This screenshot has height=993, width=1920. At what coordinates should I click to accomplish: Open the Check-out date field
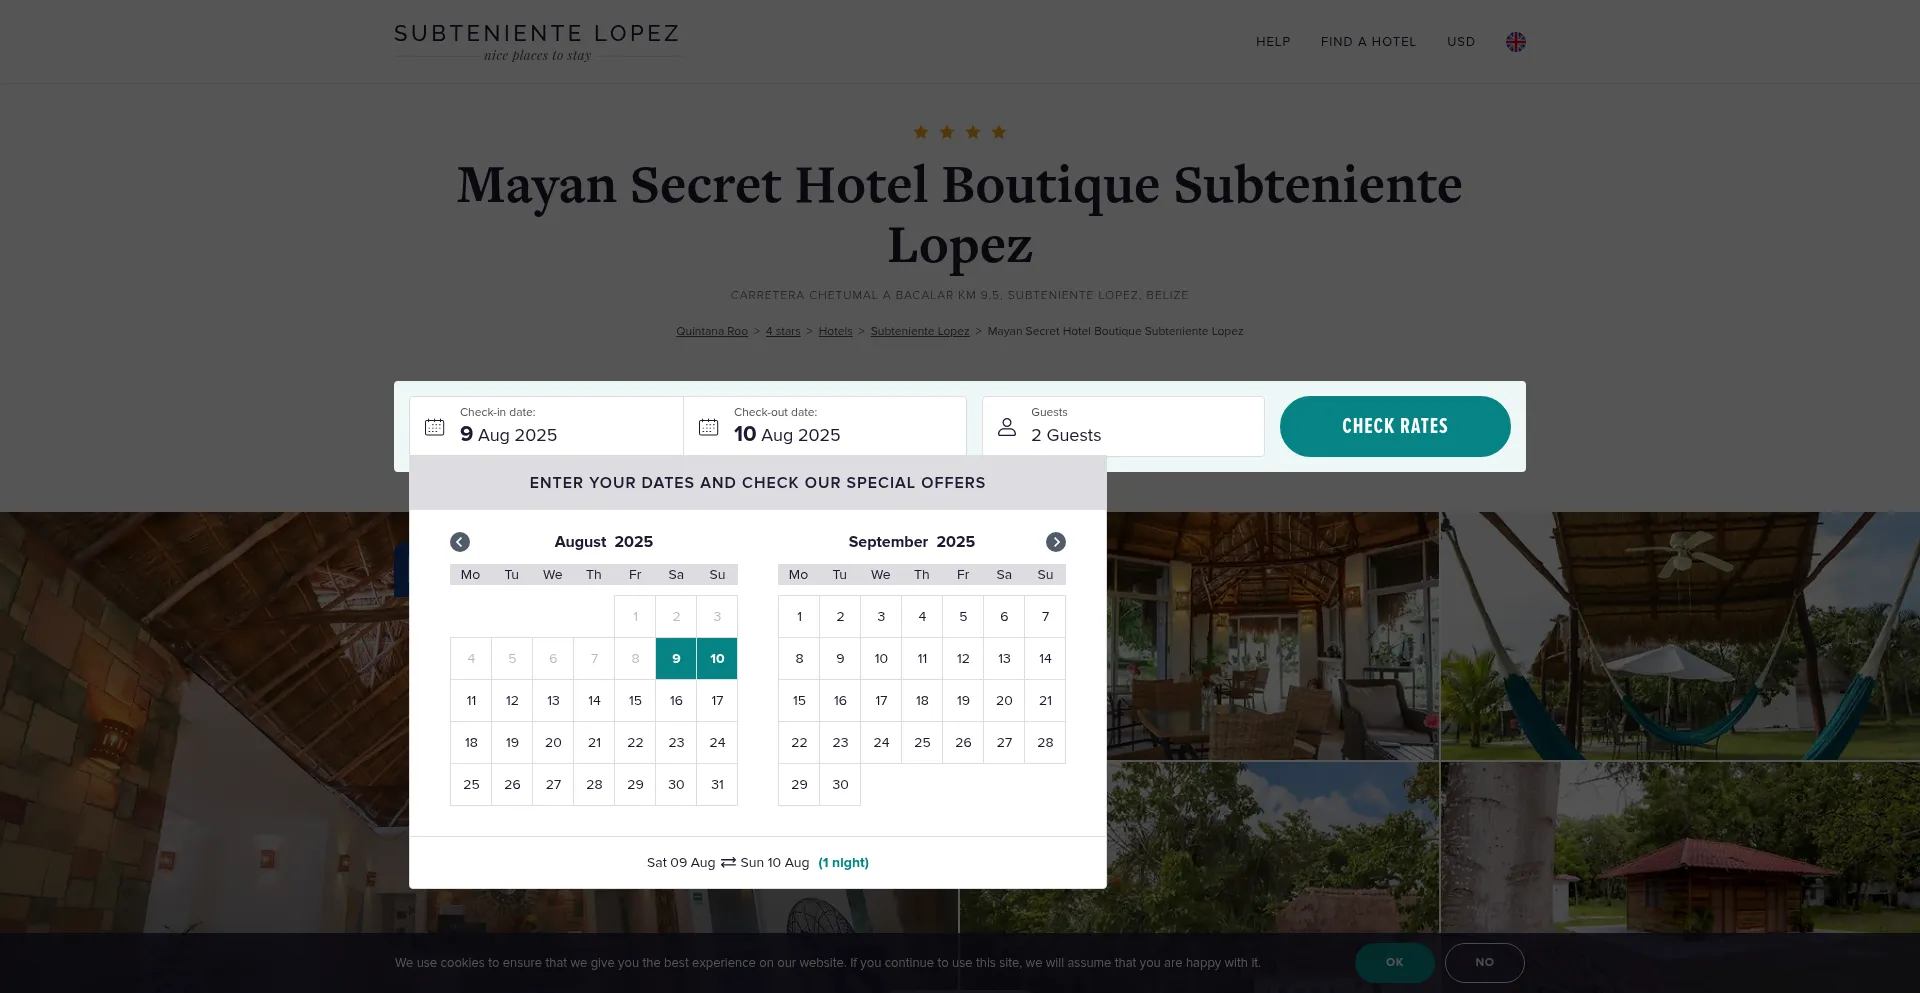[825, 426]
